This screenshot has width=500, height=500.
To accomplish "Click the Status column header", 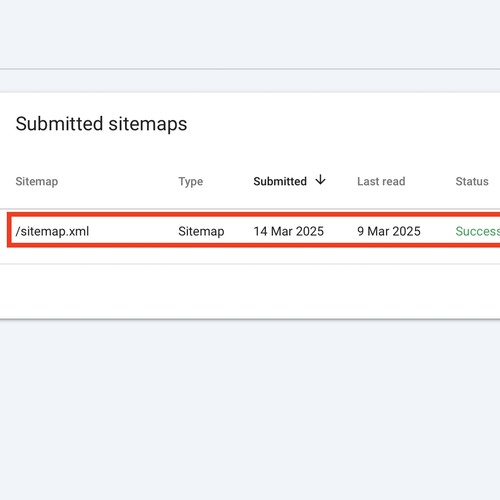I will (x=472, y=181).
